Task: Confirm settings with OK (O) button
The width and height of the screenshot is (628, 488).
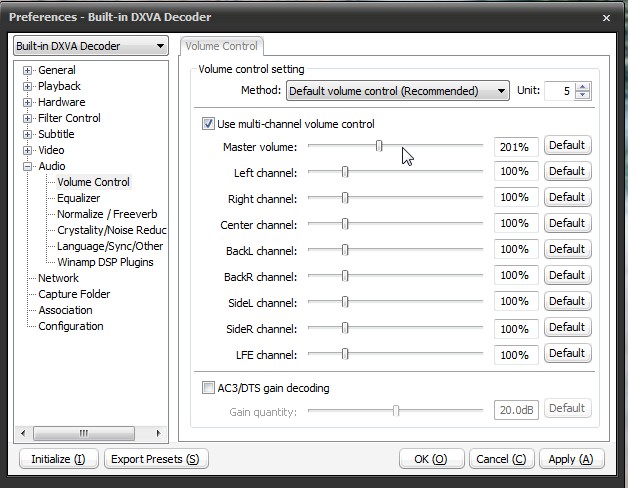Action: (431, 459)
